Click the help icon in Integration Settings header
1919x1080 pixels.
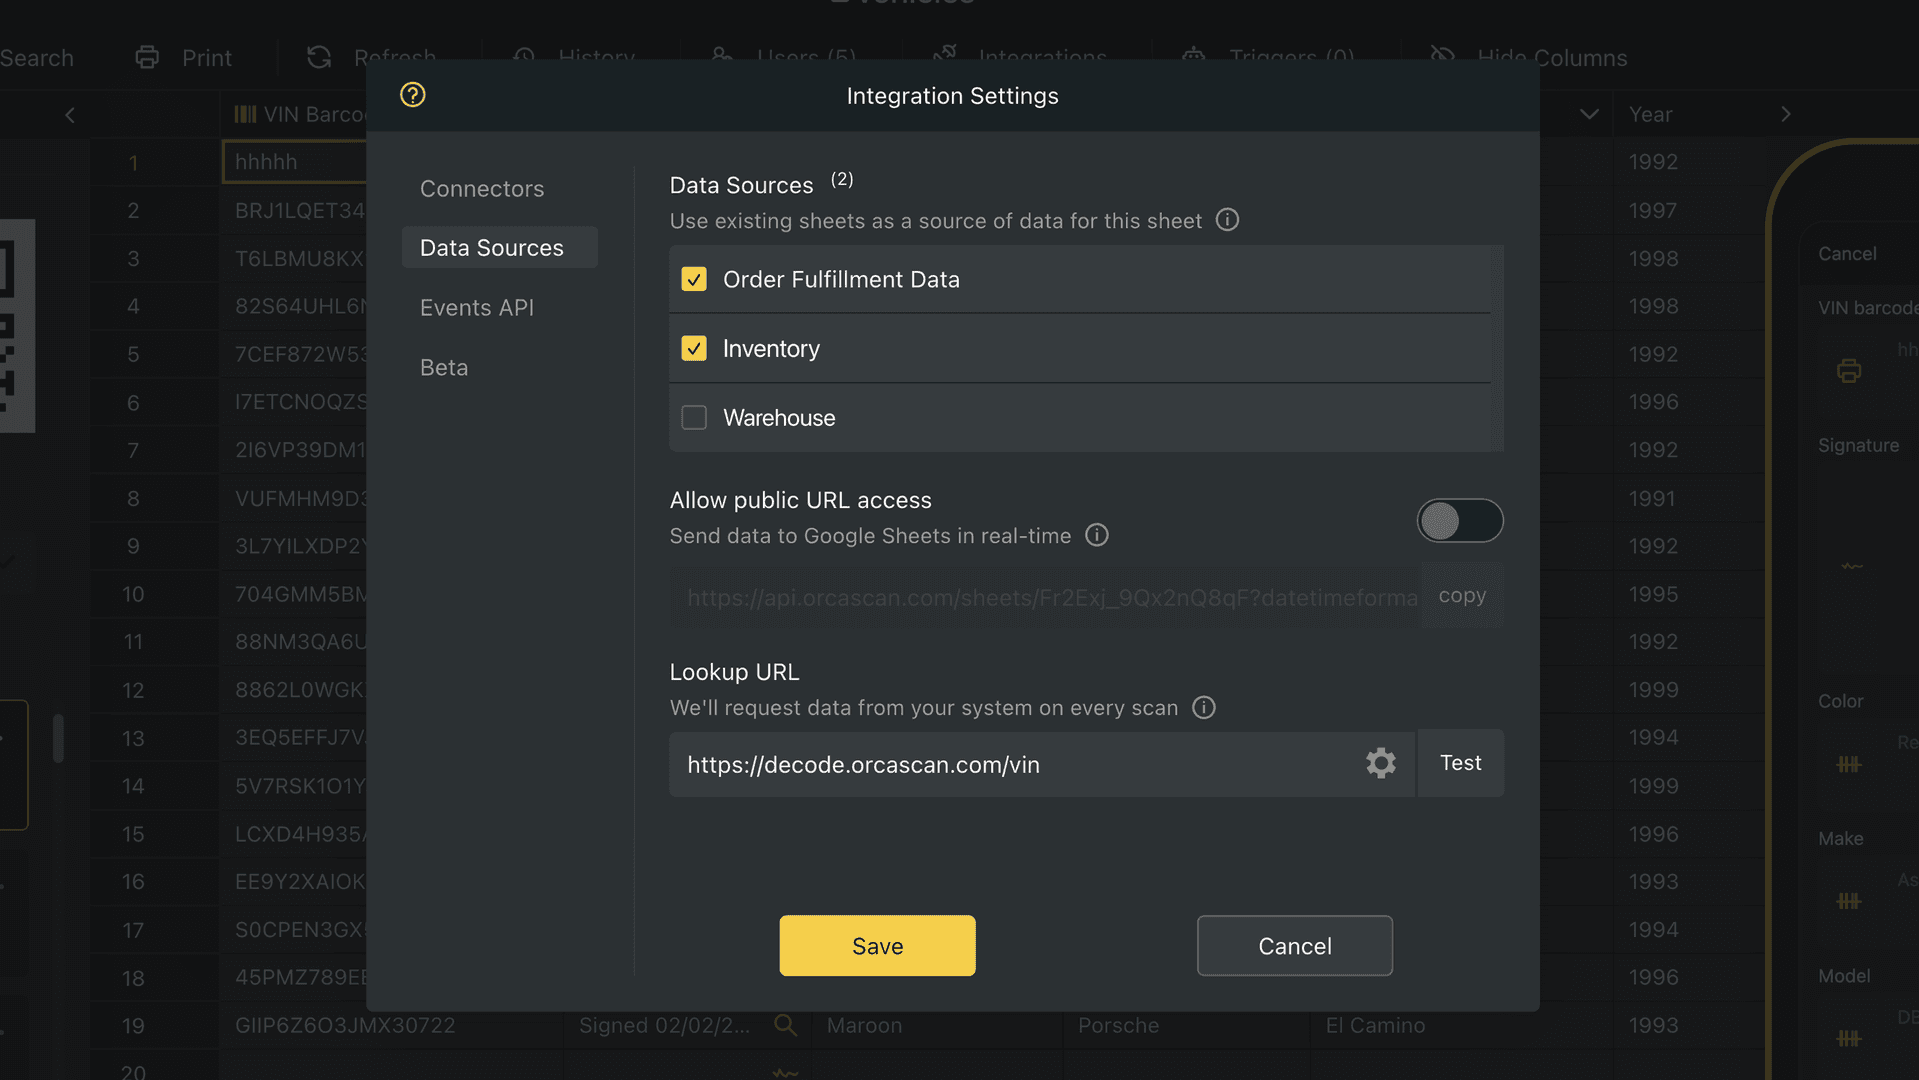(x=412, y=95)
